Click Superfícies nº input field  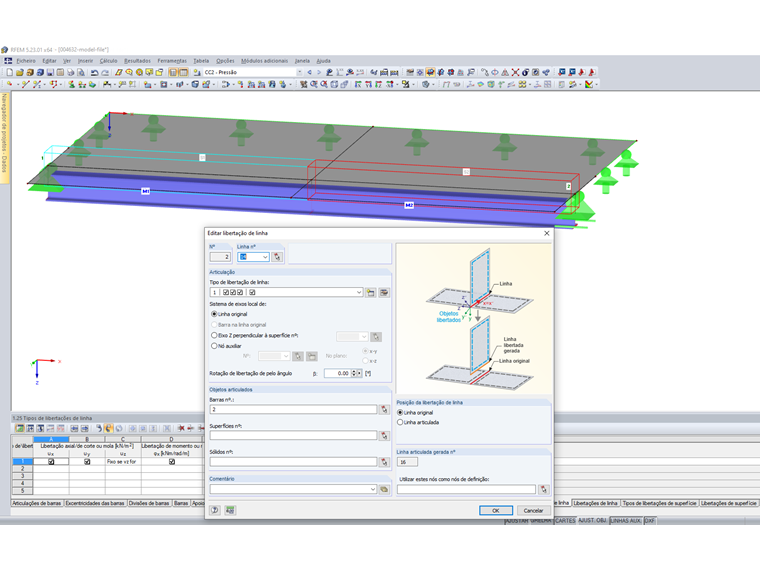pyautogui.click(x=293, y=436)
